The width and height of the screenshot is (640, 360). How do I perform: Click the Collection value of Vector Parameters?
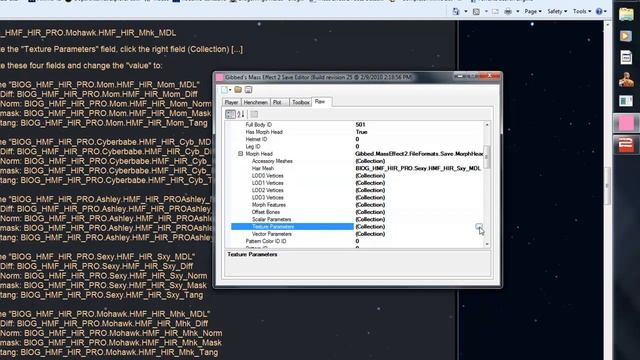tap(370, 234)
